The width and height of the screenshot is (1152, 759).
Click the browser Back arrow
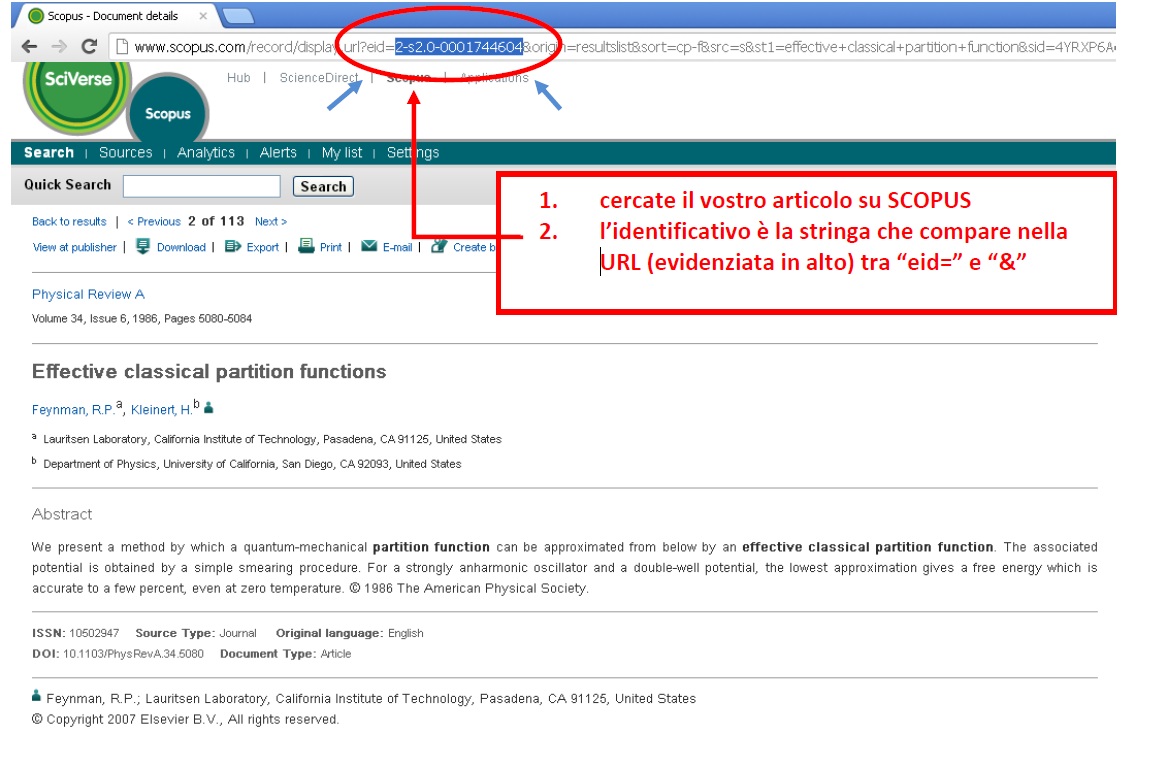tap(30, 46)
